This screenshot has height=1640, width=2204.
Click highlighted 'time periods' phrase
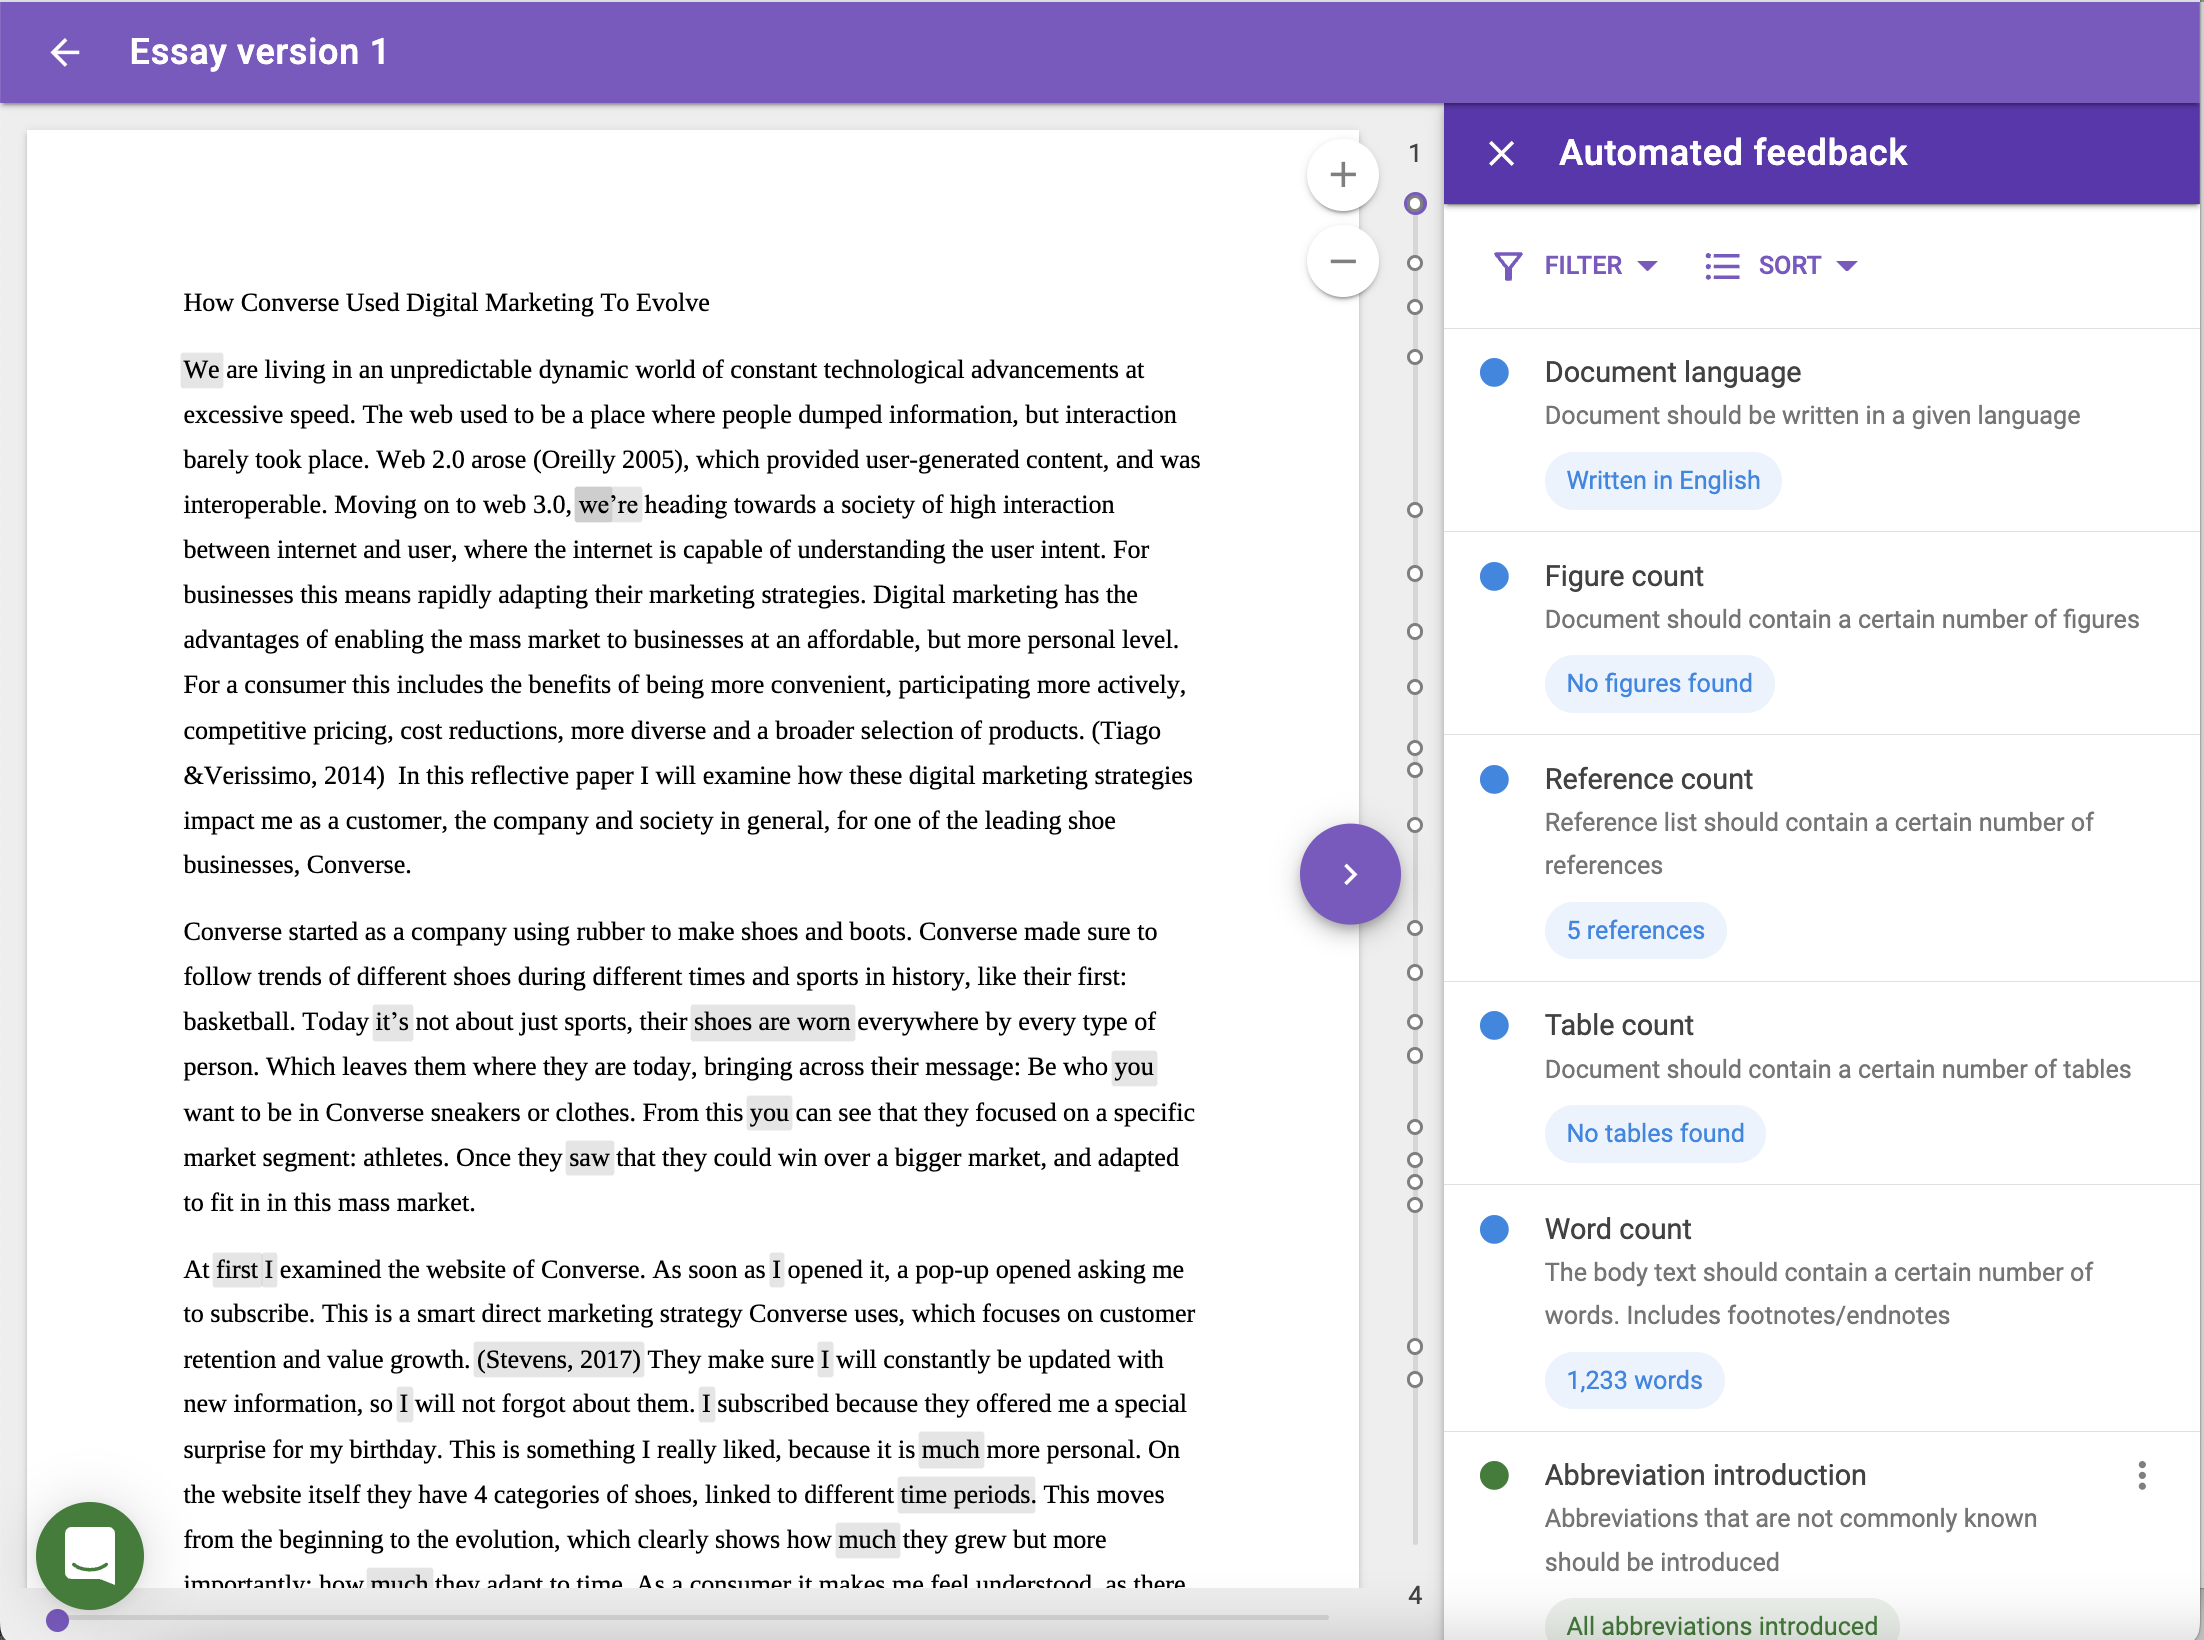click(966, 1495)
